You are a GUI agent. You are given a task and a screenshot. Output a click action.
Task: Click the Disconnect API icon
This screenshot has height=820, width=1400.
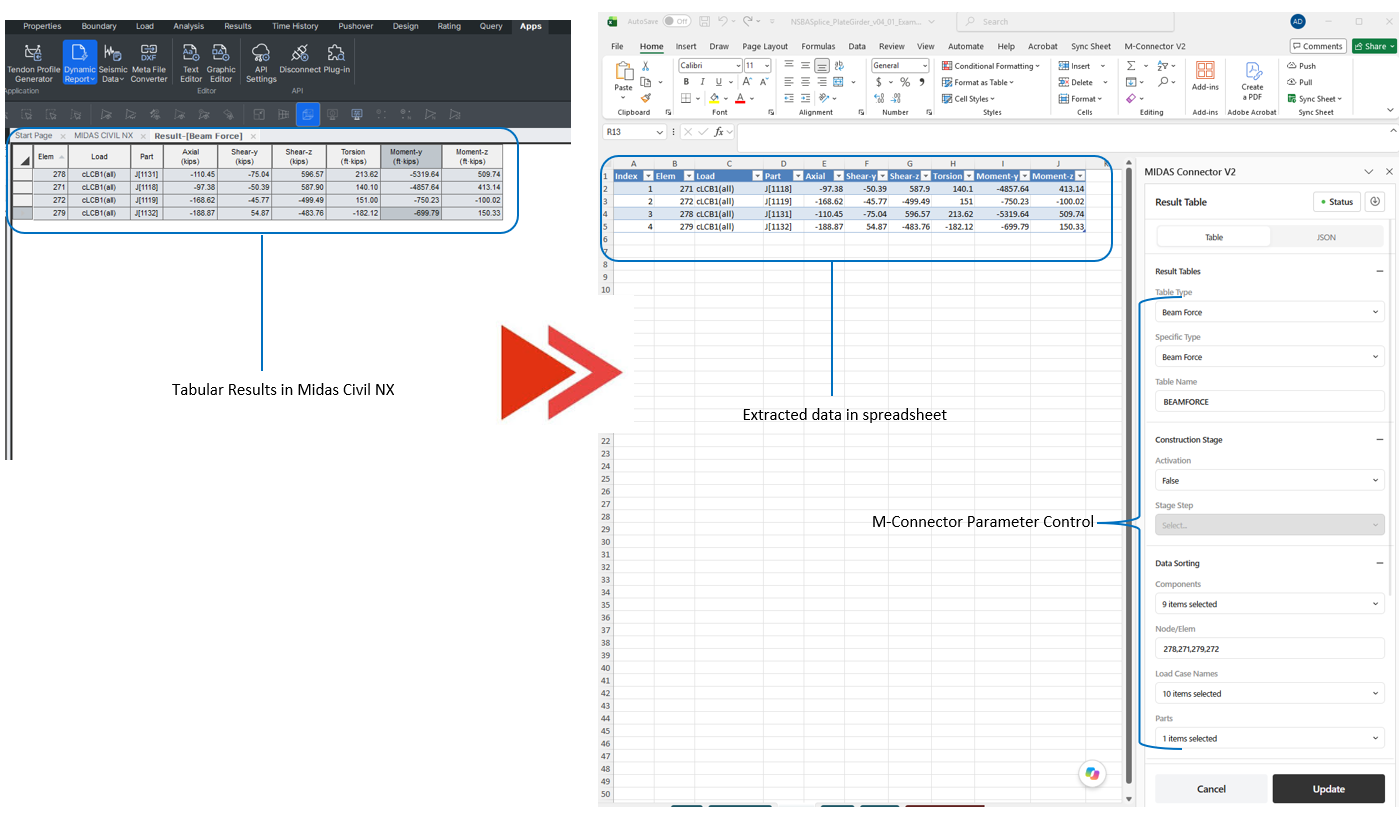(300, 59)
